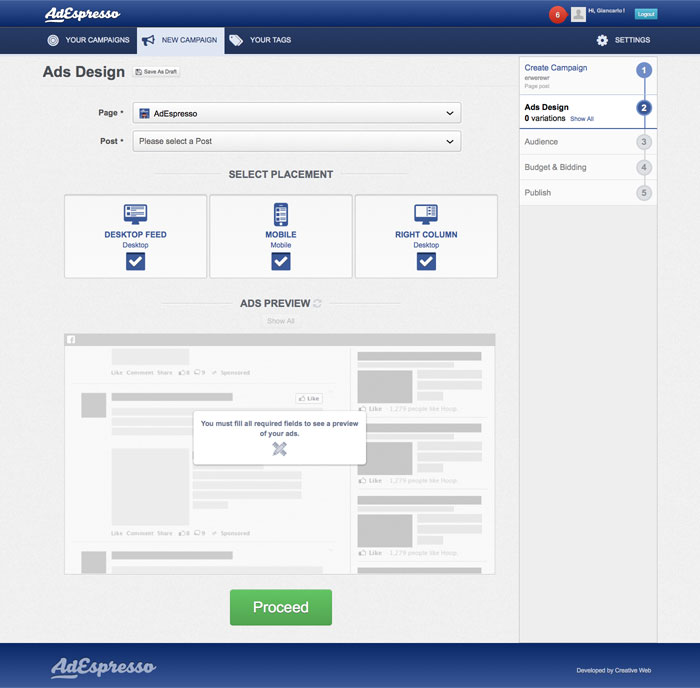Click the Your Campaigns target icon
The width and height of the screenshot is (700, 688).
coord(53,40)
